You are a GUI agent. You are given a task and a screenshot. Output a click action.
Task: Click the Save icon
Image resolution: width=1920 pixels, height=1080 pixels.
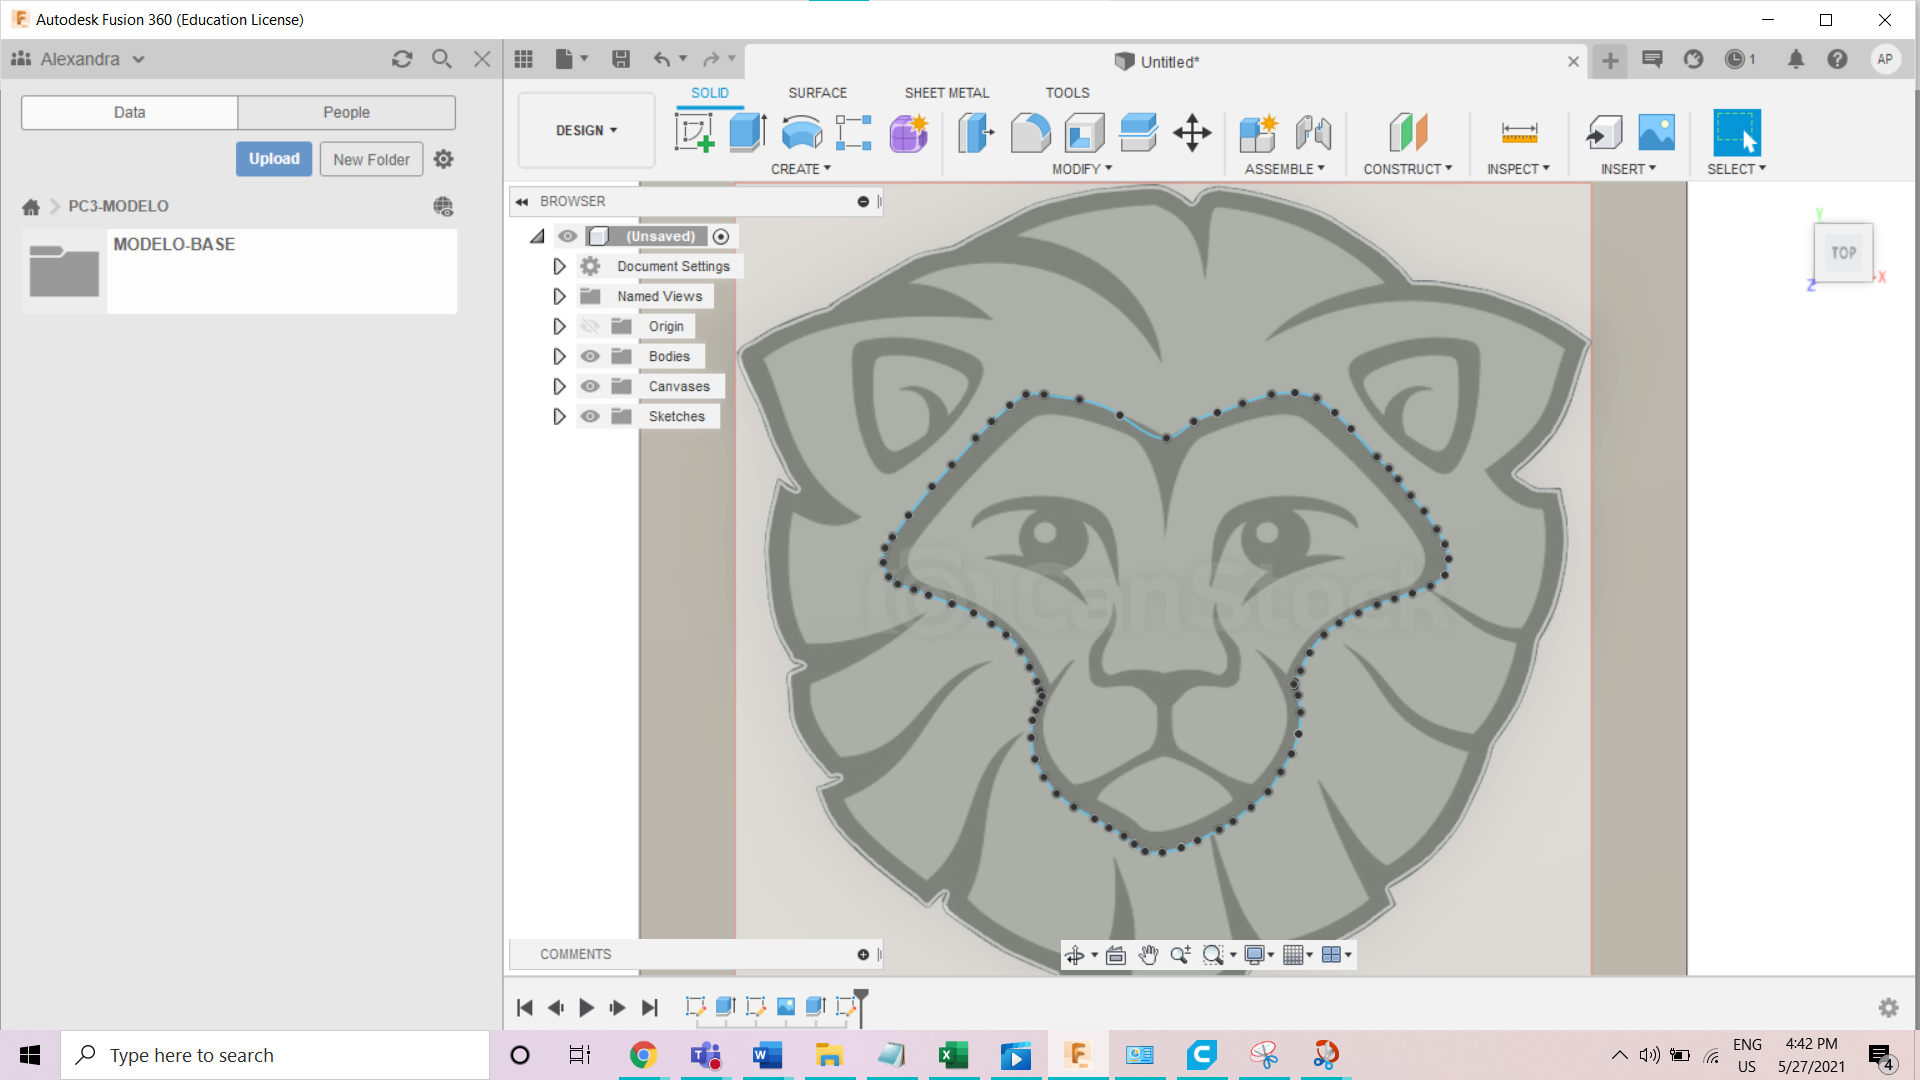click(x=621, y=59)
